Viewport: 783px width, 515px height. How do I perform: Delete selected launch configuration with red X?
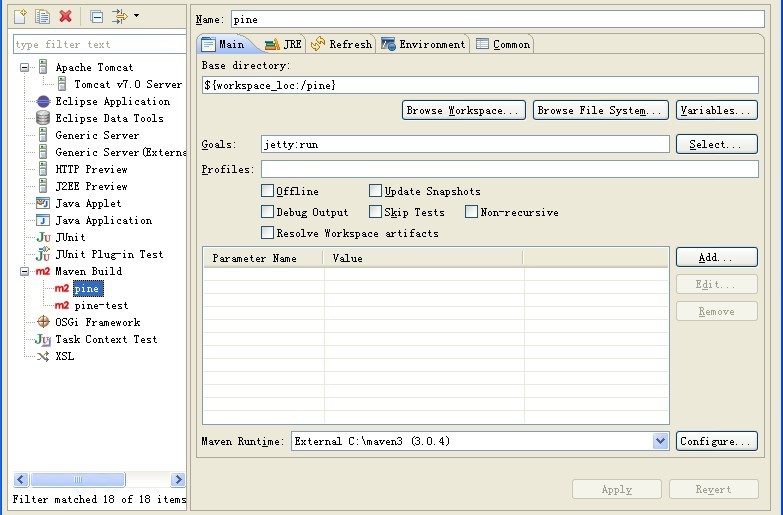[x=65, y=16]
